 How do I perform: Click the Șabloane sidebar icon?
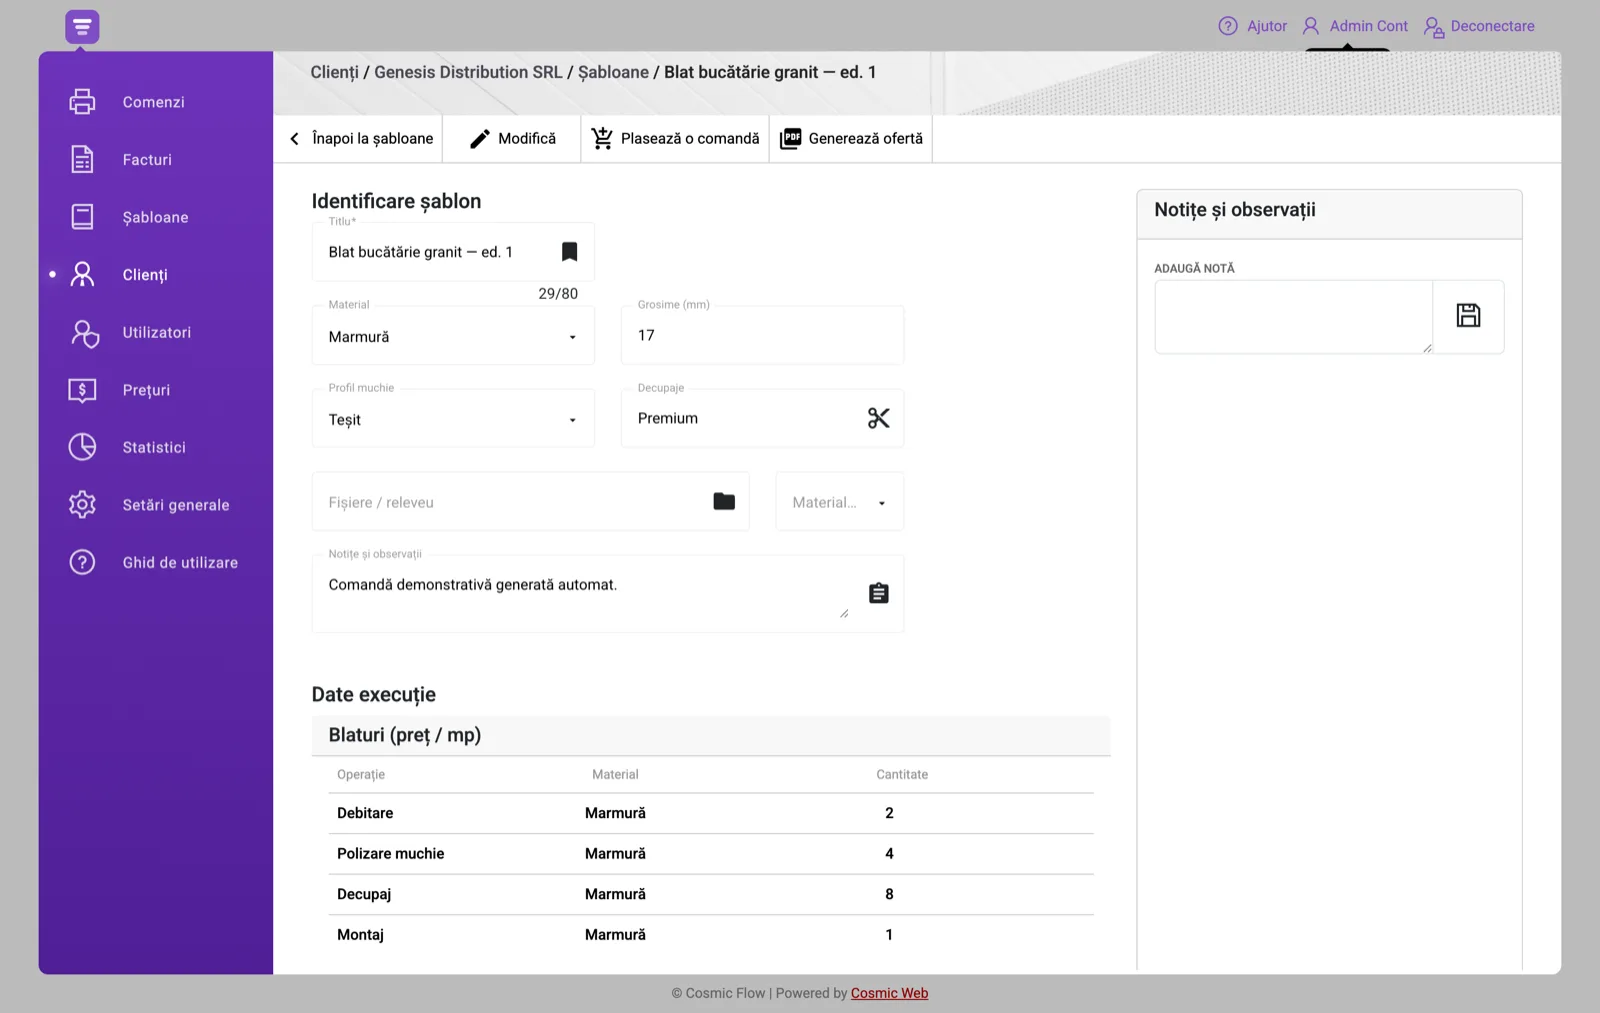[82, 217]
